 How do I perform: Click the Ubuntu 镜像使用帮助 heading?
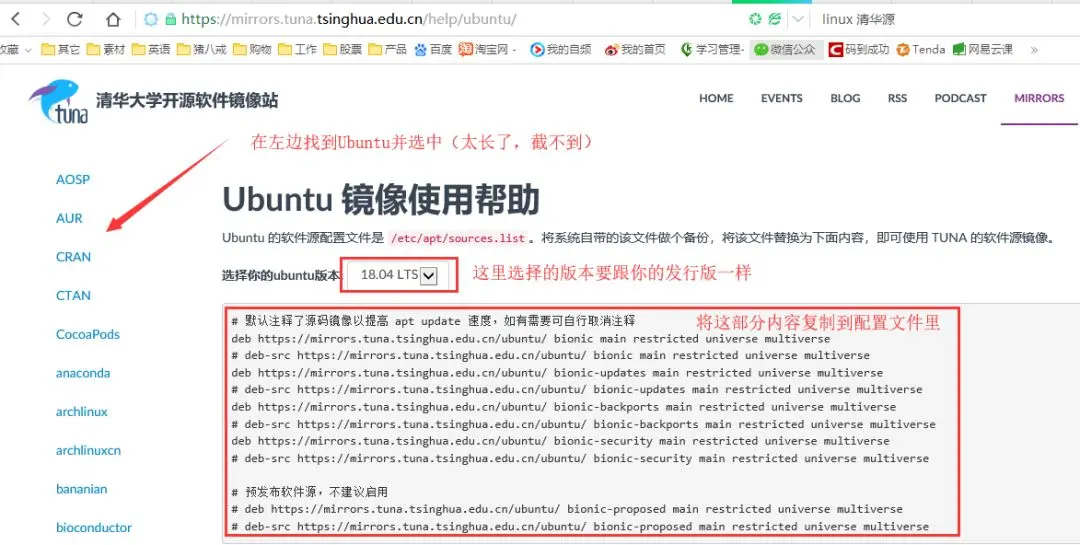380,200
